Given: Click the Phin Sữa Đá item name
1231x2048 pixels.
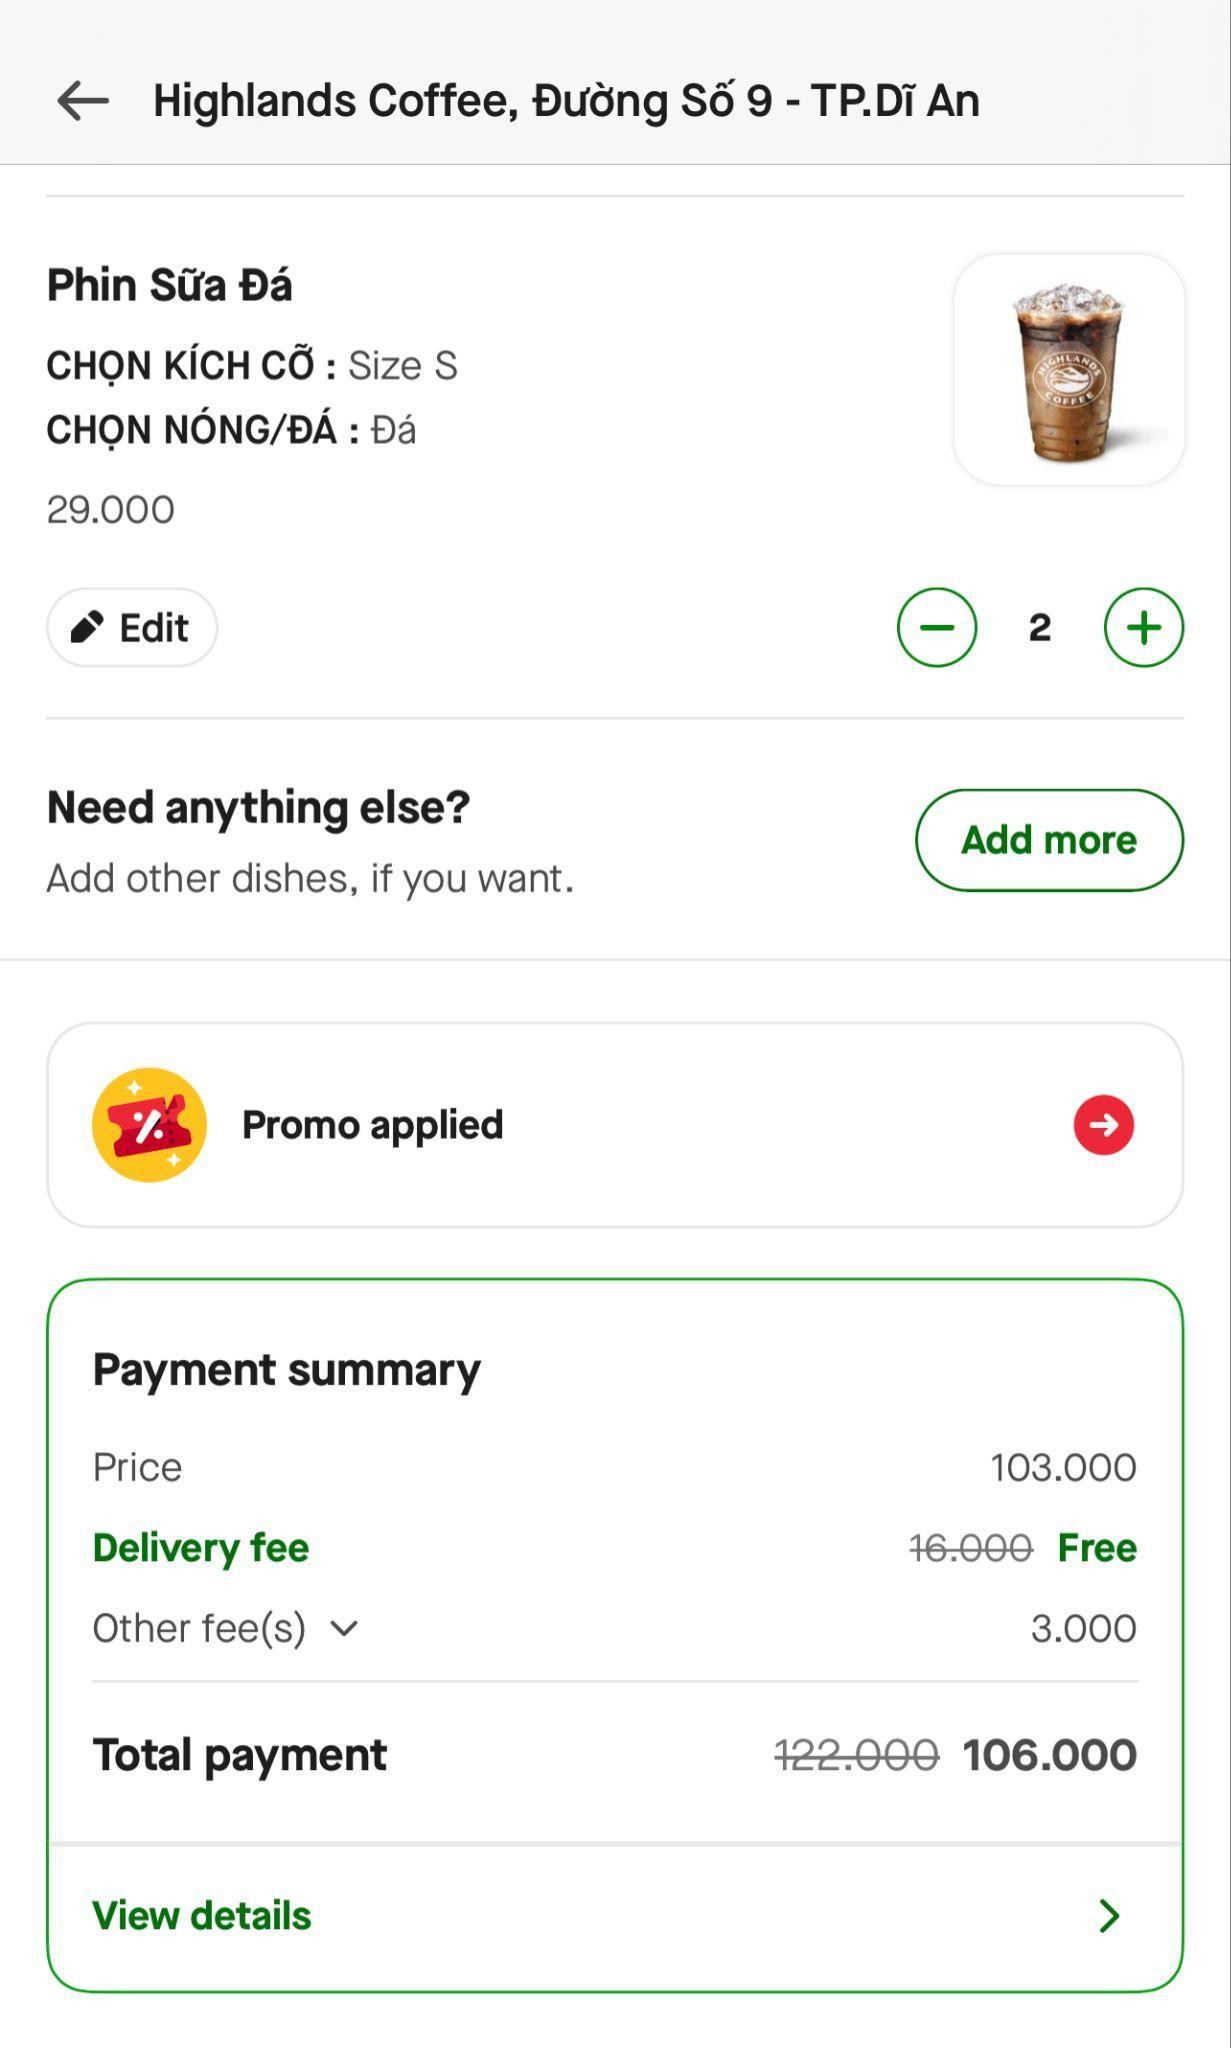Looking at the screenshot, I should [x=169, y=285].
